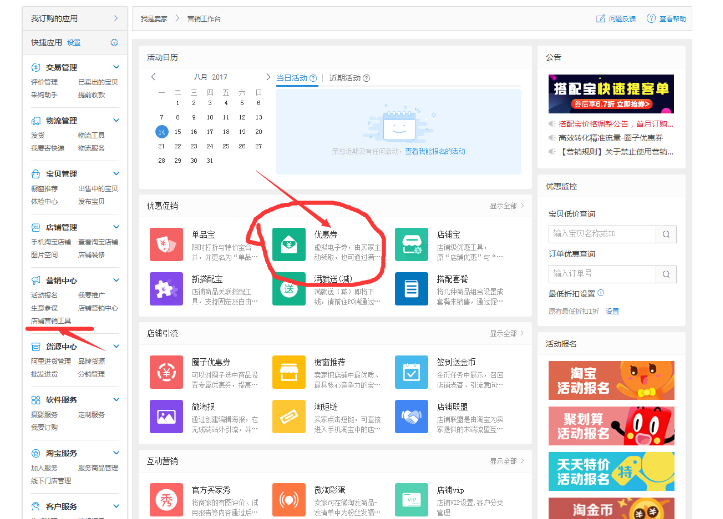The height and width of the screenshot is (519, 723).
Task: Open the 单品宝 tool icon
Action: point(166,244)
